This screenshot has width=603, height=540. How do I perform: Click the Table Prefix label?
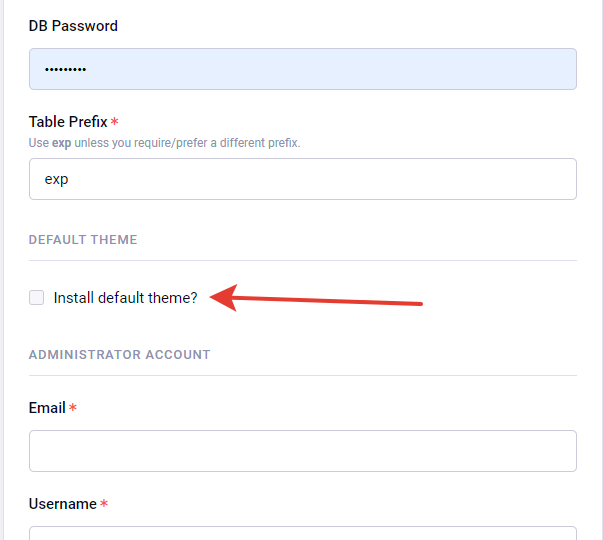click(x=67, y=122)
